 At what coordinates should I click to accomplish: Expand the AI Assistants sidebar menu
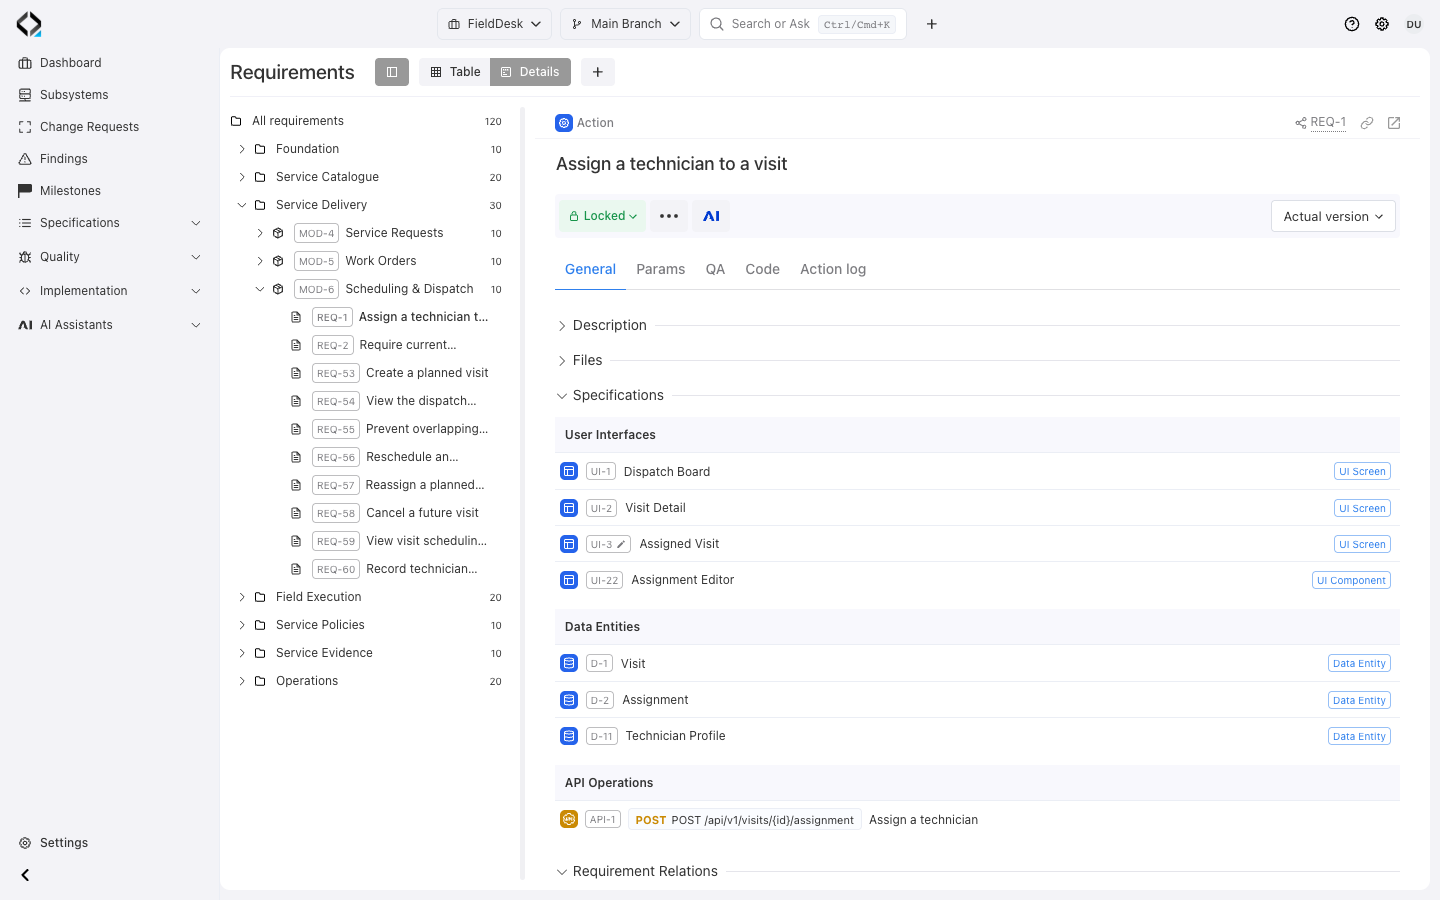pos(196,325)
